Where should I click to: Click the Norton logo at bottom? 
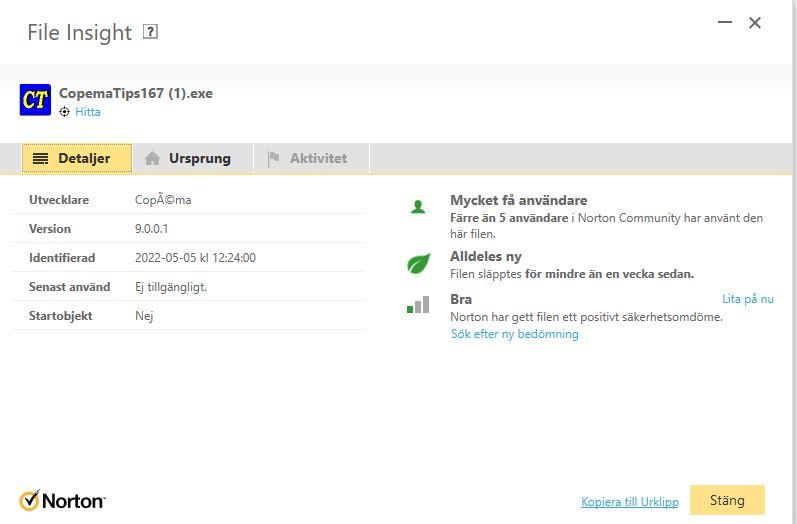(x=62, y=501)
